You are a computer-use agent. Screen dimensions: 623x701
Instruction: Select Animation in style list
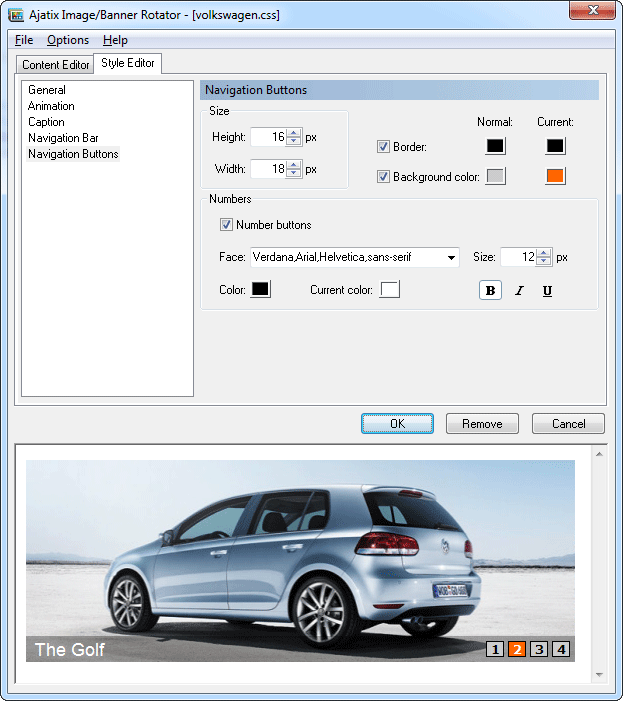point(51,106)
